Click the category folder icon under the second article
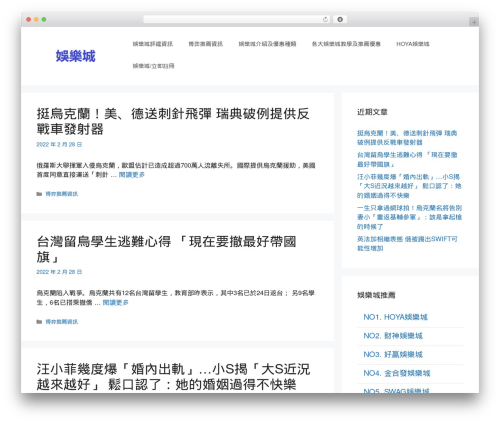Image resolution: width=500 pixels, height=423 pixels. 39,322
